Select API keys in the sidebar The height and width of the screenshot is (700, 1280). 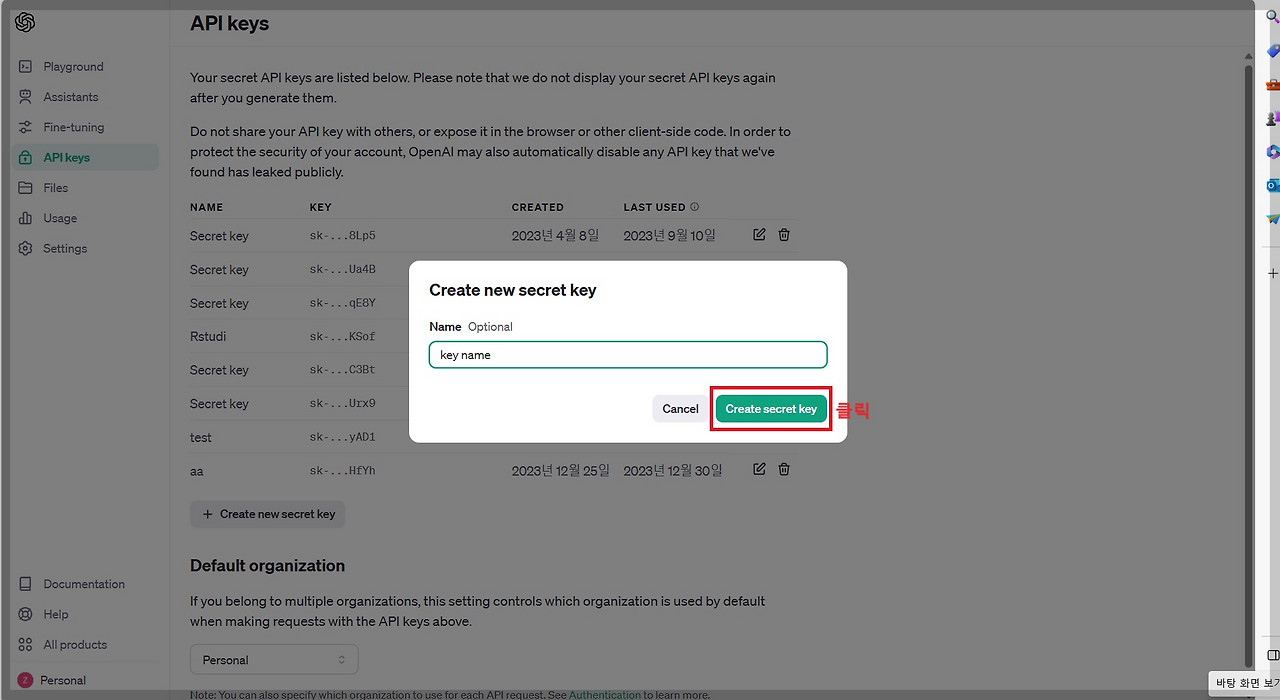pyautogui.click(x=86, y=157)
